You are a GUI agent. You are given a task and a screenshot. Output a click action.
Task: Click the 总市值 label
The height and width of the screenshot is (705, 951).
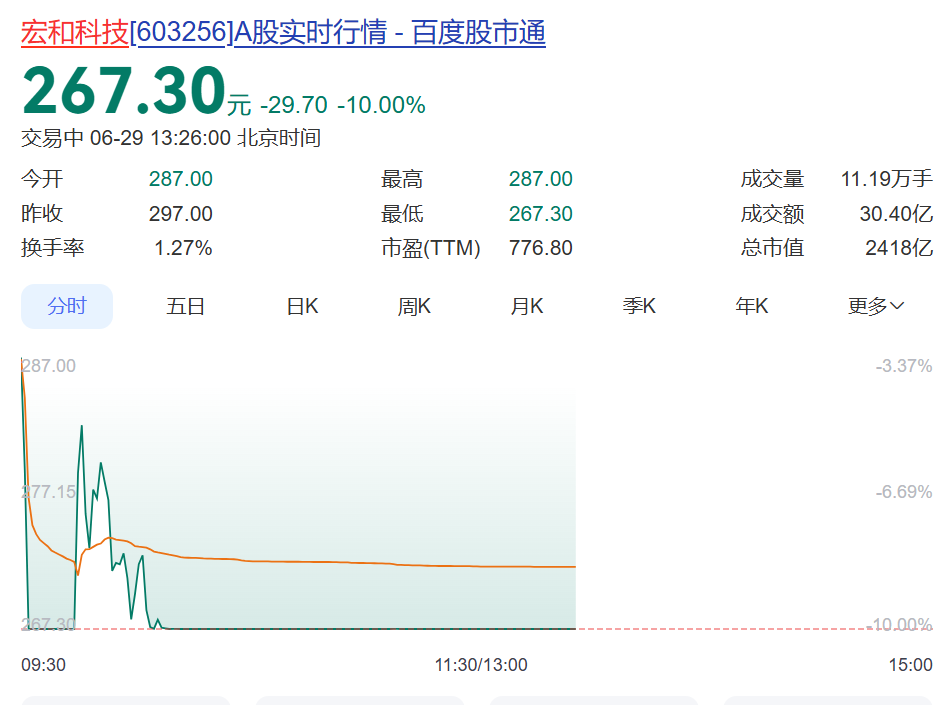(772, 248)
